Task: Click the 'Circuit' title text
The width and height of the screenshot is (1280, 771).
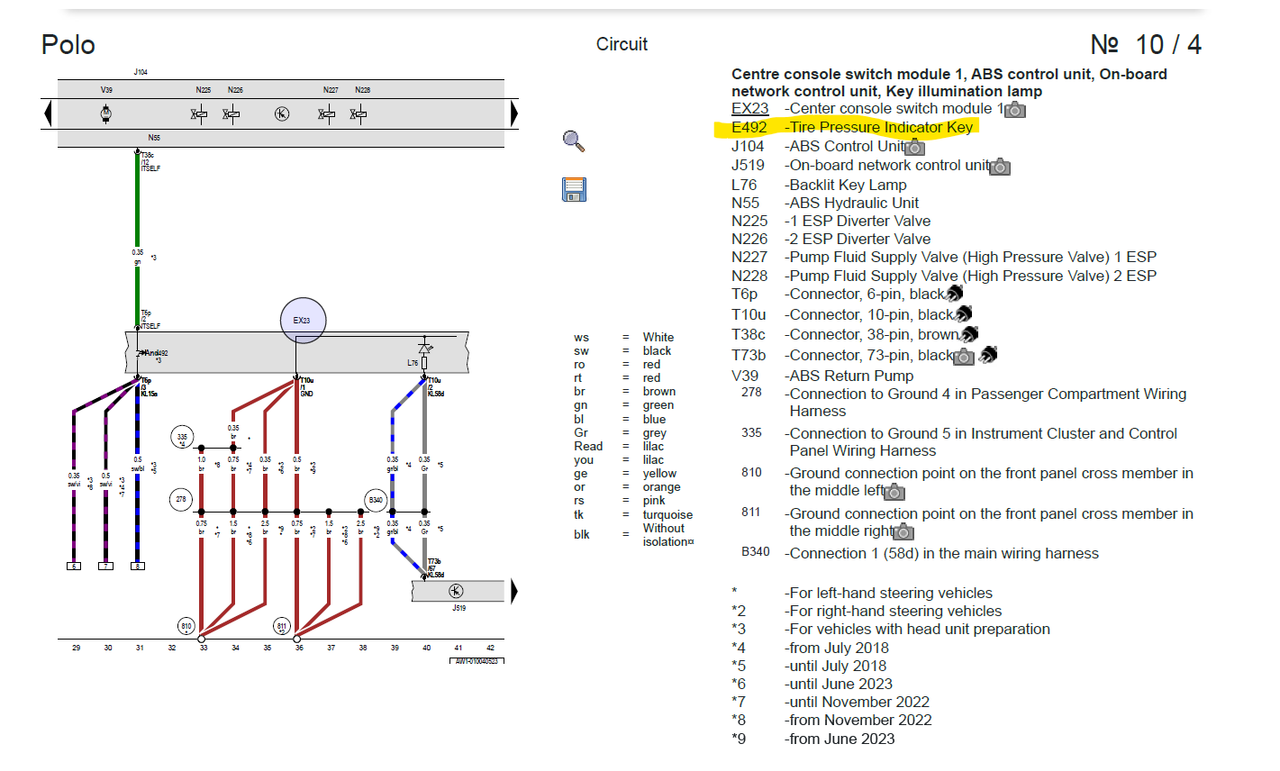Action: (622, 44)
